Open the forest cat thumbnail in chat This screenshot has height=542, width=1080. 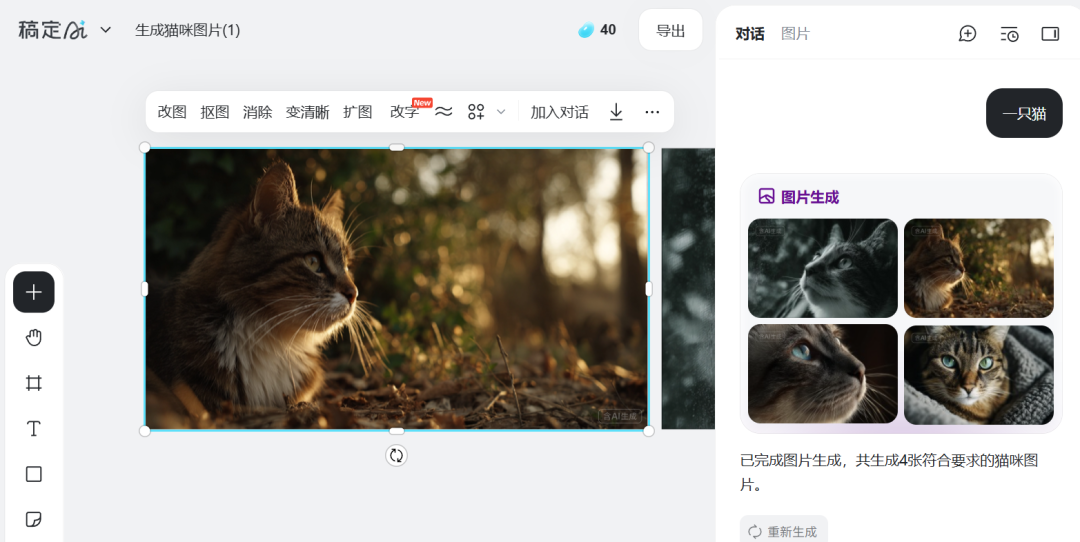[979, 268]
